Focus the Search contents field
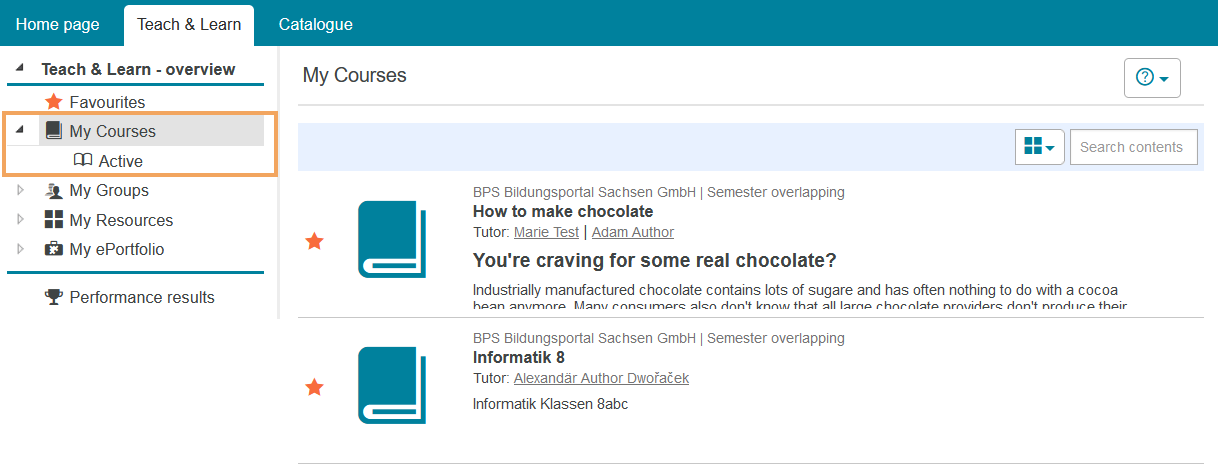Viewport: 1218px width, 469px height. click(x=1133, y=147)
